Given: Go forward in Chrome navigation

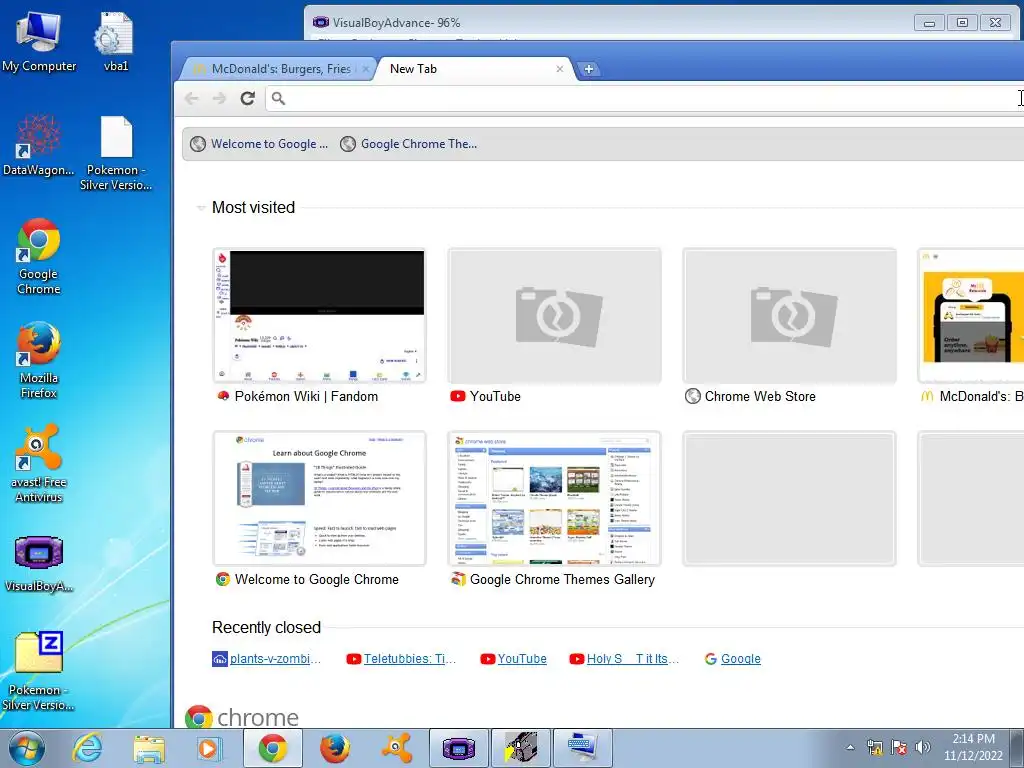Looking at the screenshot, I should click(x=219, y=99).
